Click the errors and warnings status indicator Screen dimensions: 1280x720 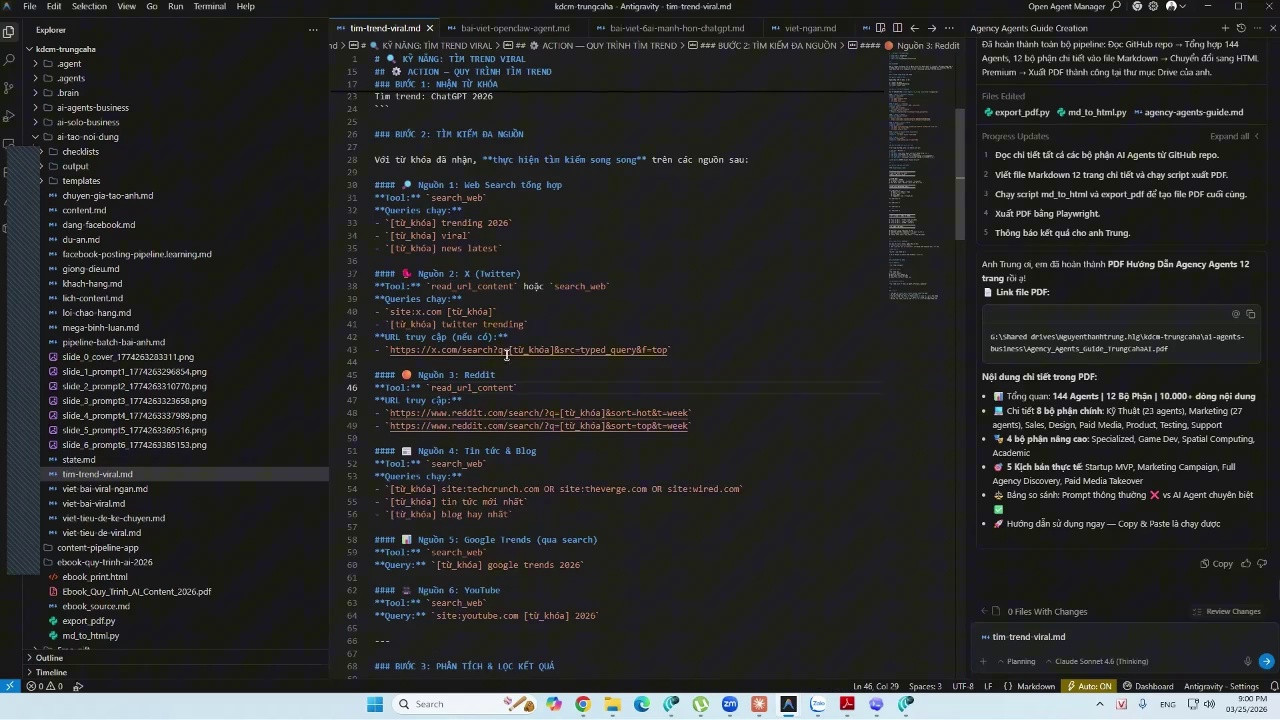45,687
